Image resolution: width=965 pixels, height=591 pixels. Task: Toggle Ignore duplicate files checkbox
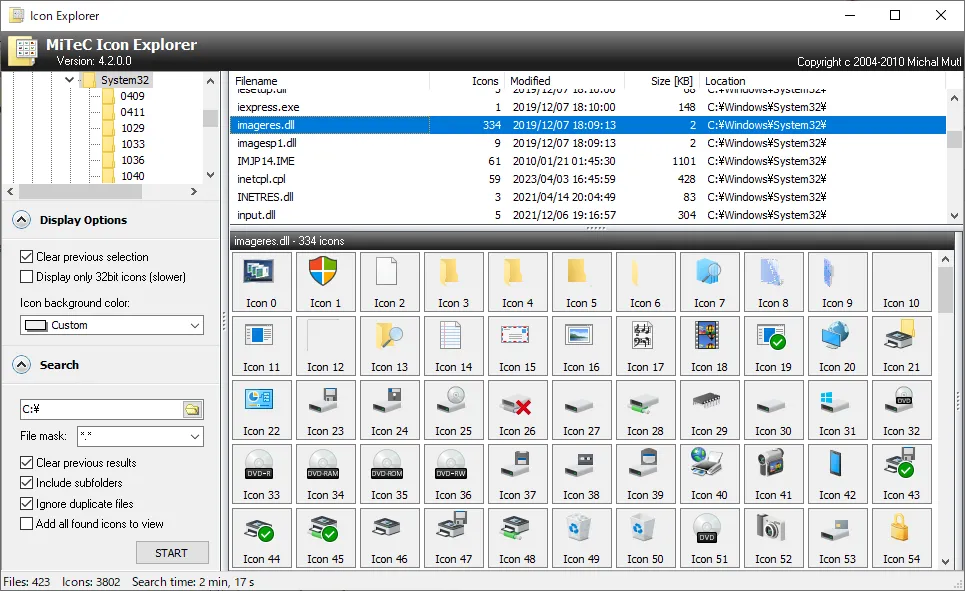tap(26, 504)
